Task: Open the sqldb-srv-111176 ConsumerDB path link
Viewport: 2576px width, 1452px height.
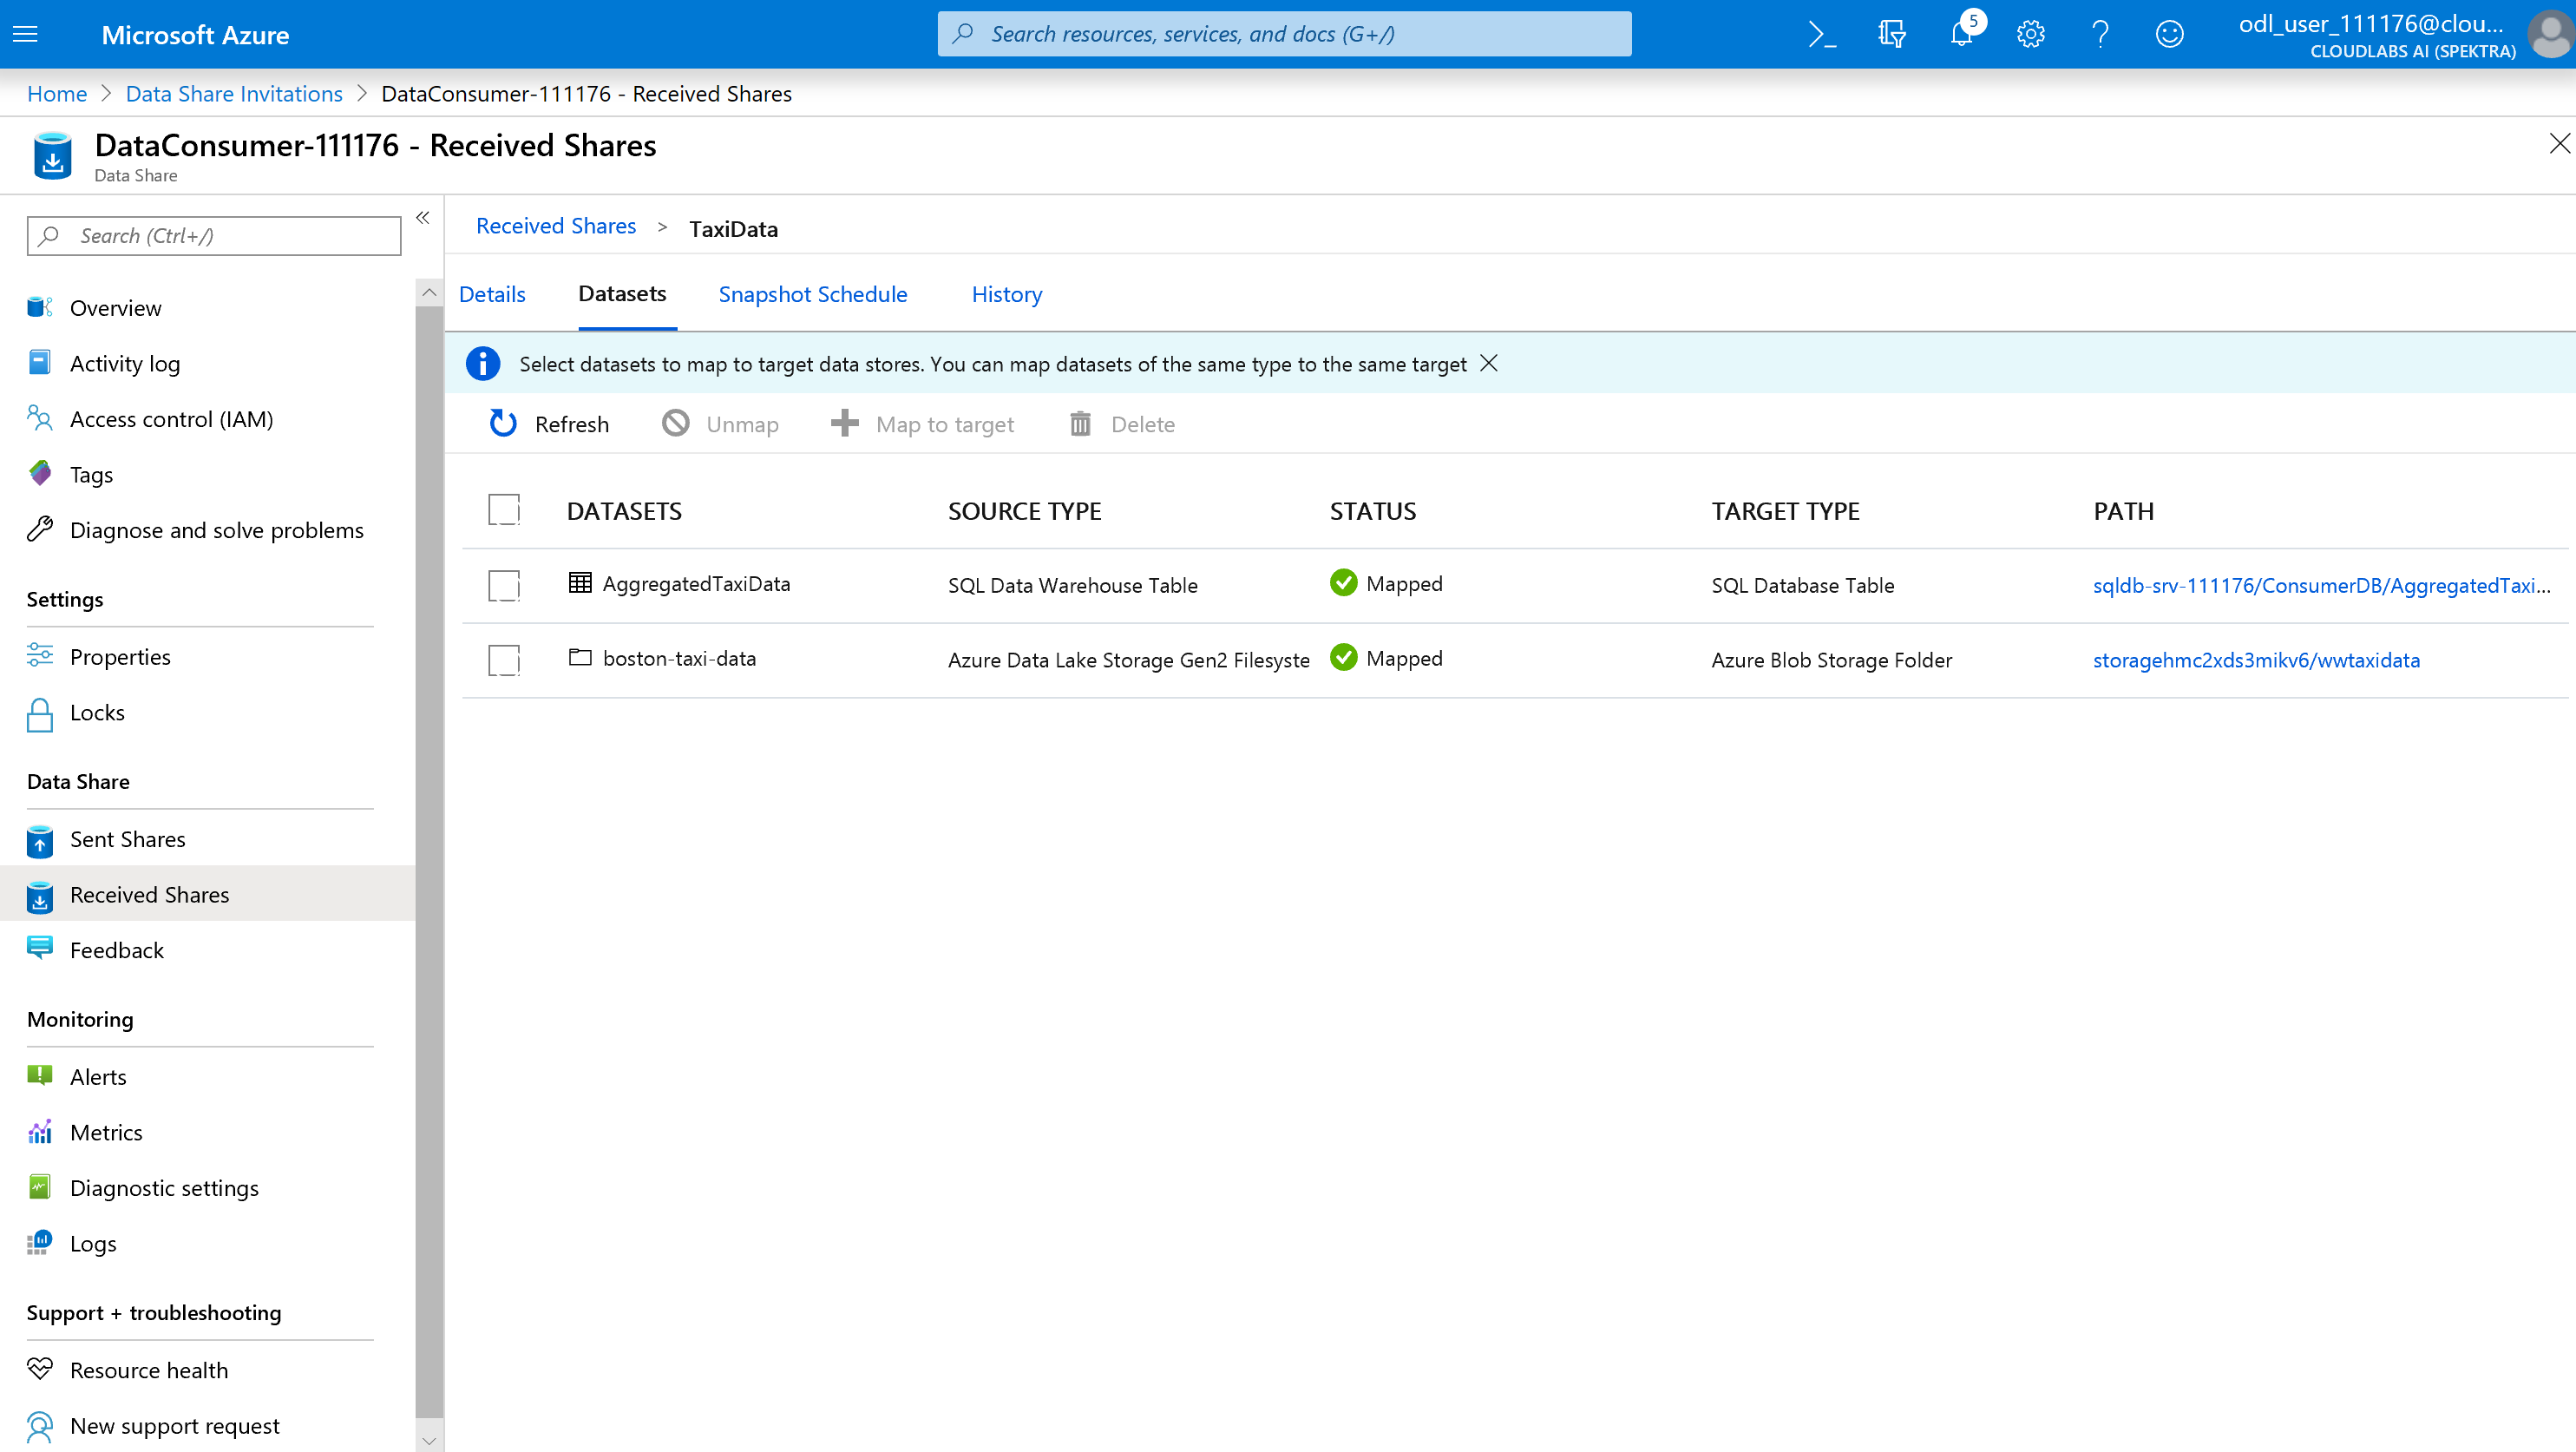Action: [x=2322, y=585]
